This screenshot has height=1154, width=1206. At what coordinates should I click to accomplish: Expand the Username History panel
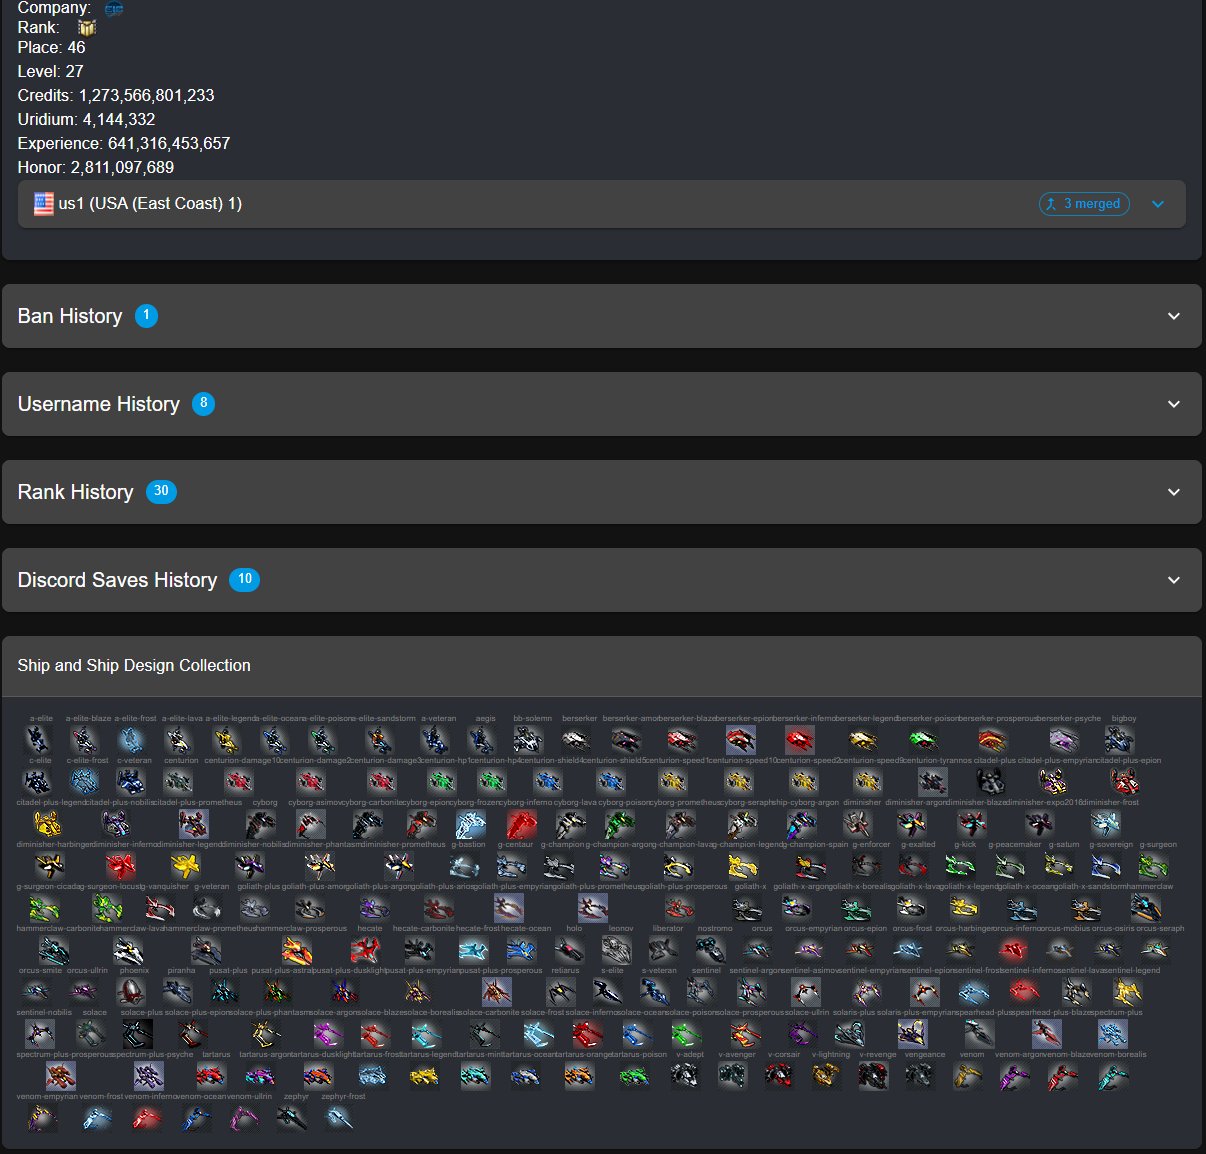(1173, 404)
